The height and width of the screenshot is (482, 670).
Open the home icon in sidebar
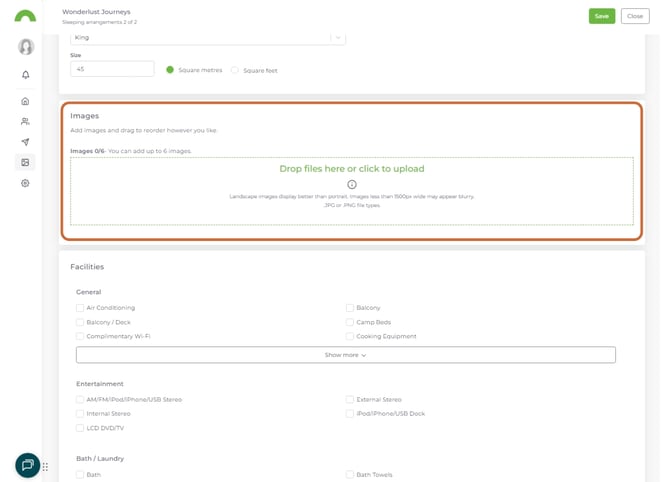point(26,101)
